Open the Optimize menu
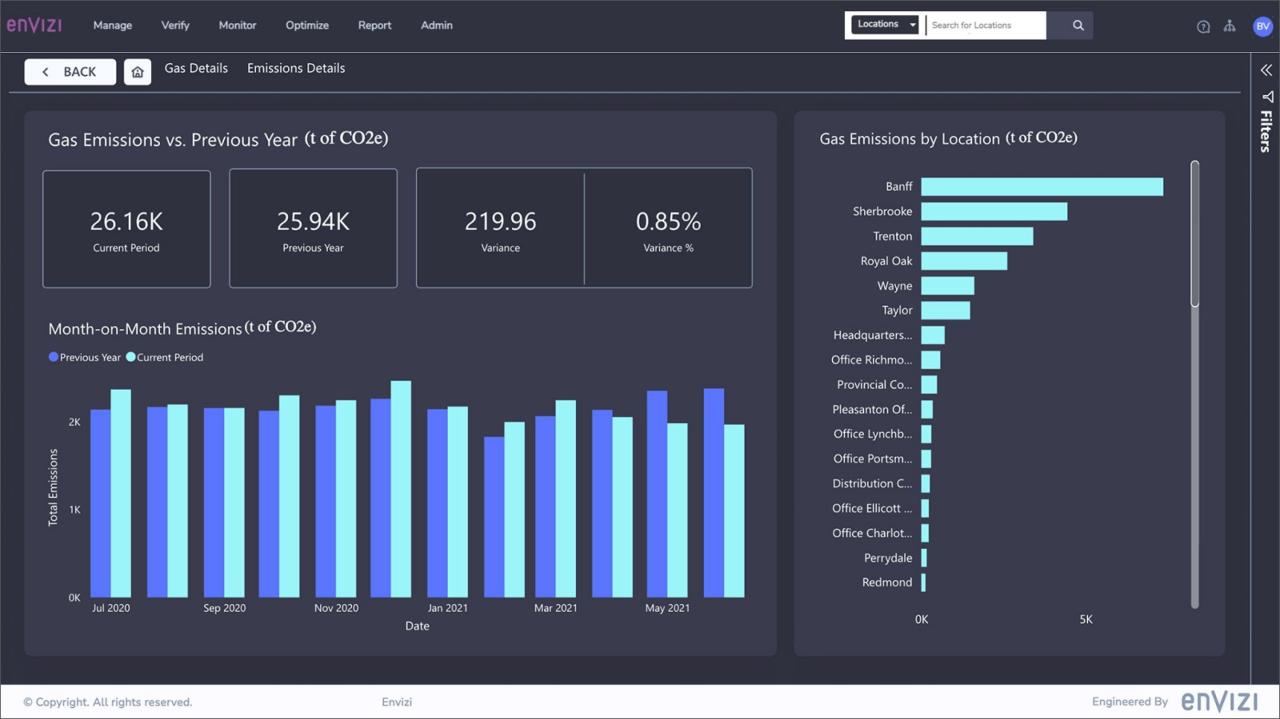 point(307,25)
